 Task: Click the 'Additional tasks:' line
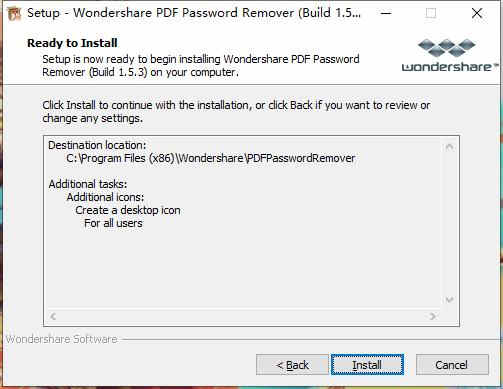point(88,184)
